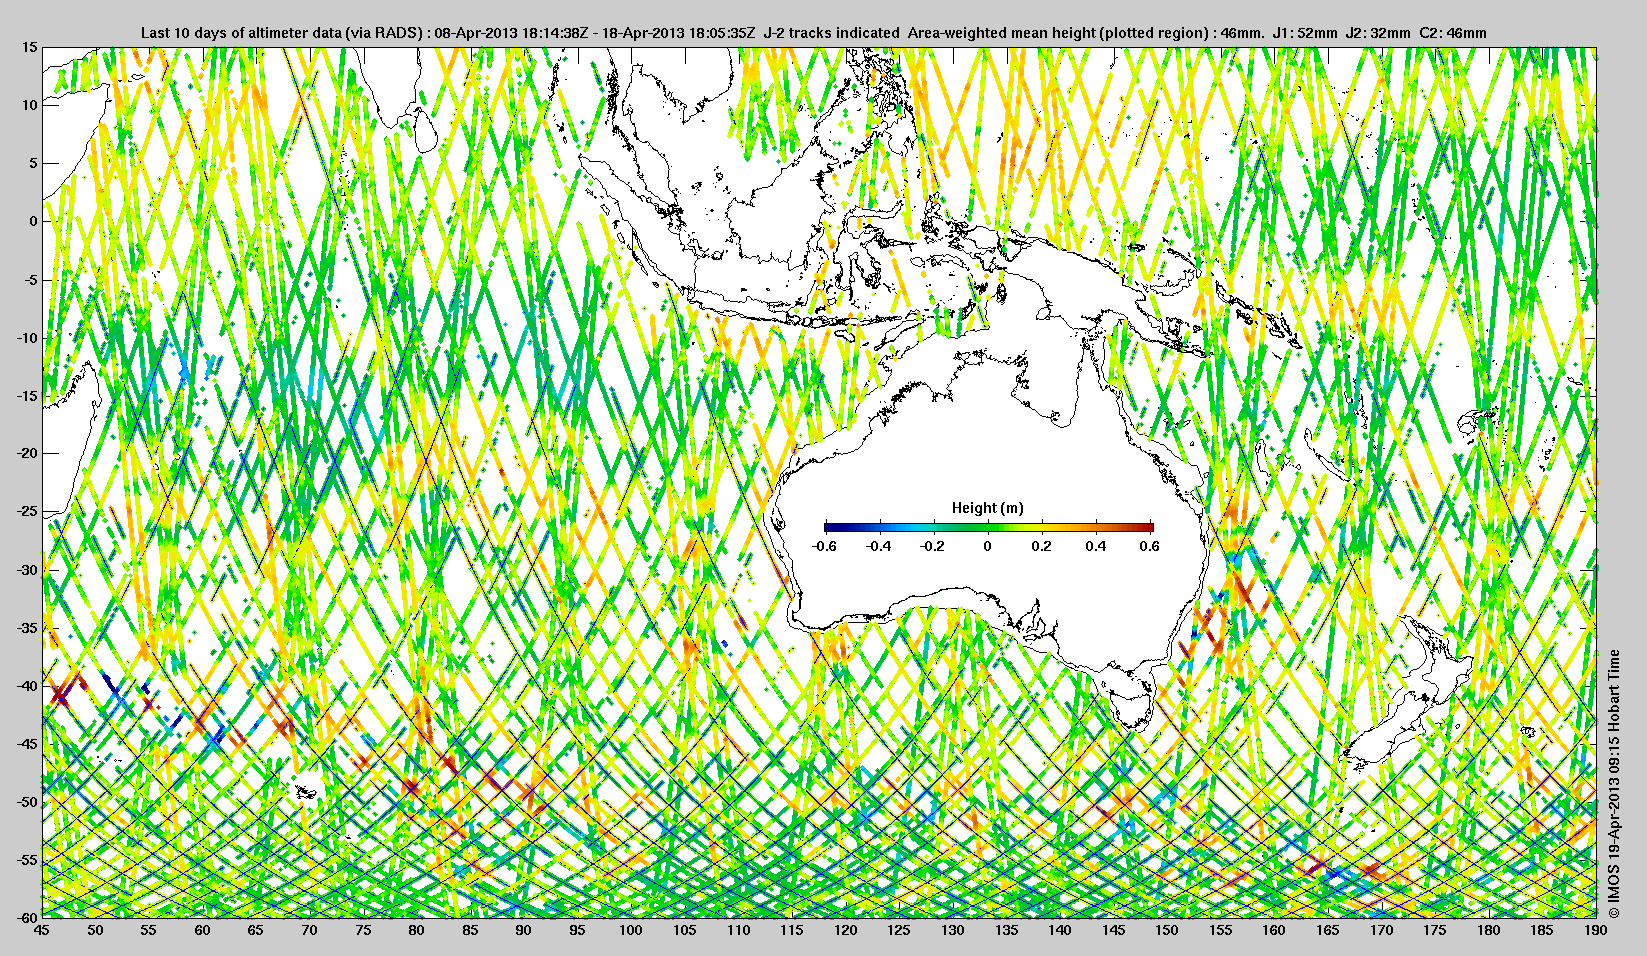Click 'Area-weighted mean height (plotted region)' text
Screen dimensions: 1647x956
pos(1059,33)
